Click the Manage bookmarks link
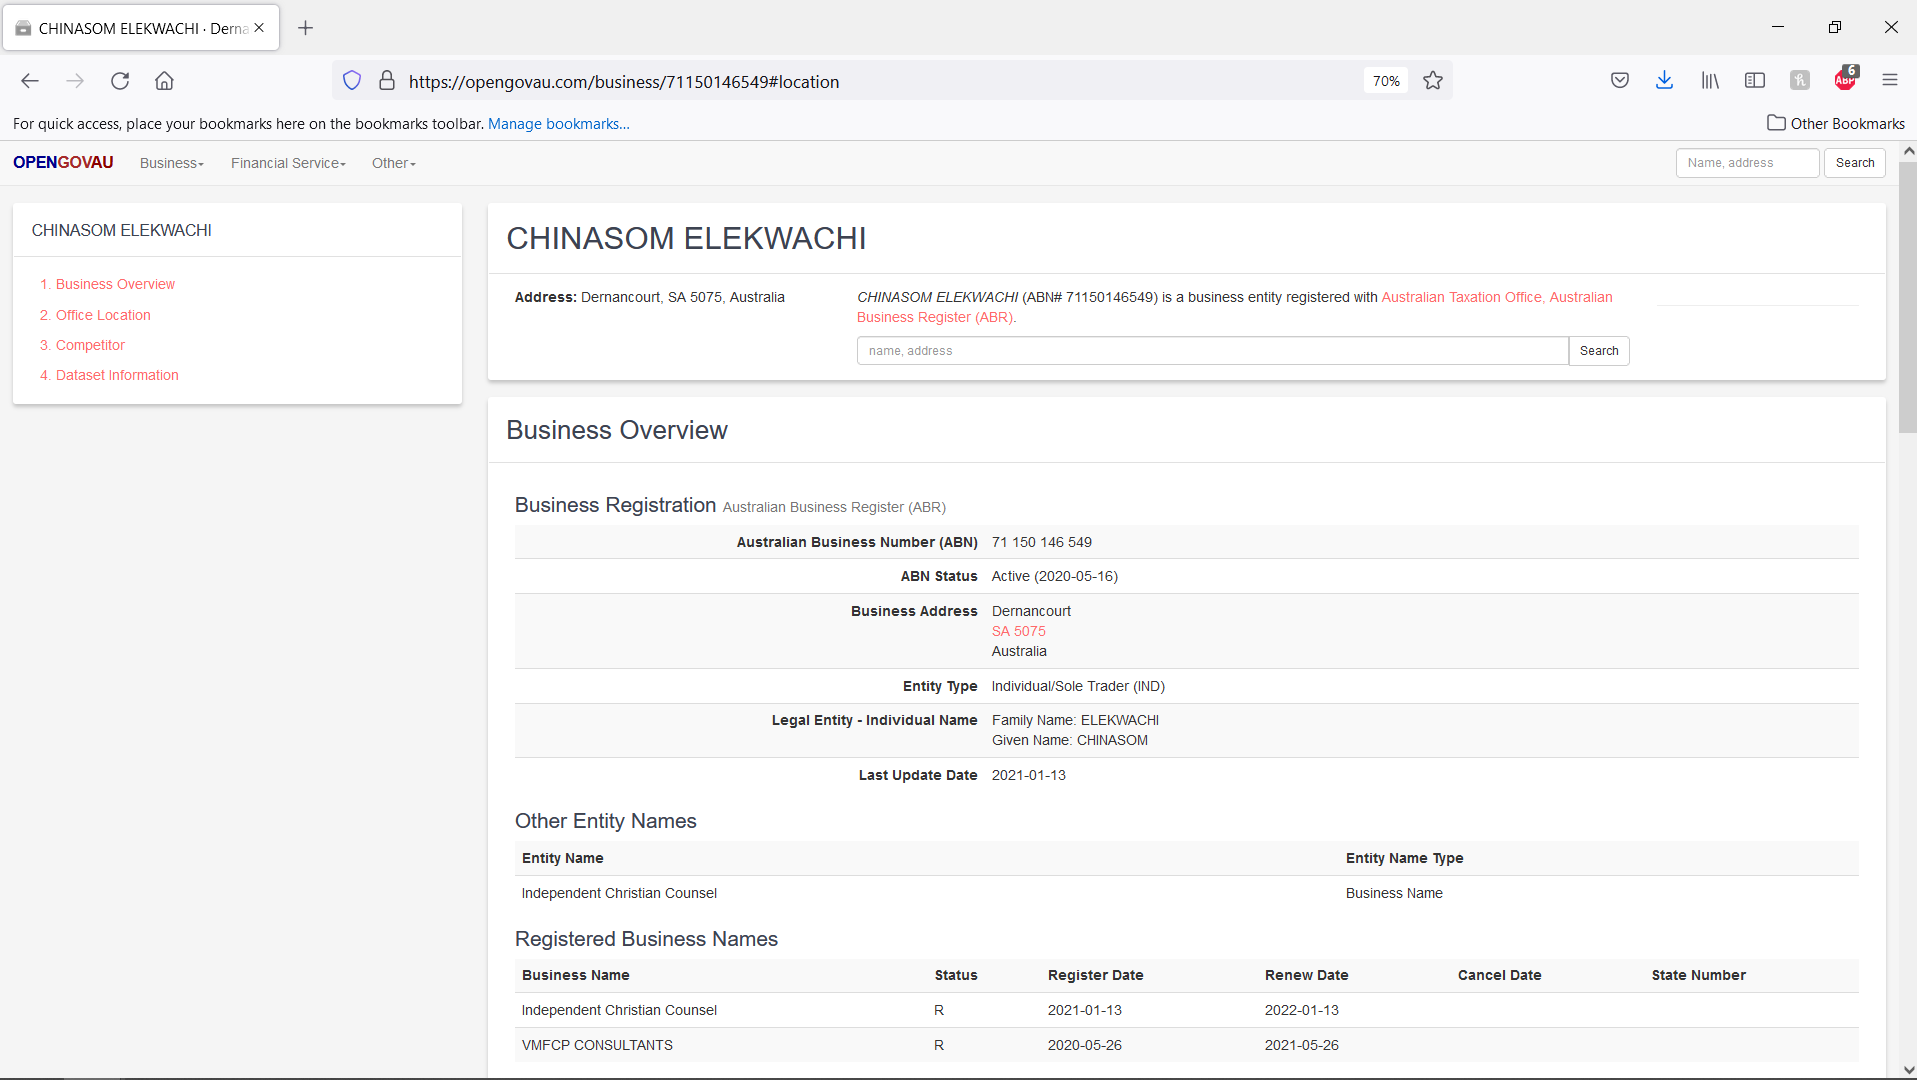Image resolution: width=1917 pixels, height=1080 pixels. point(558,124)
